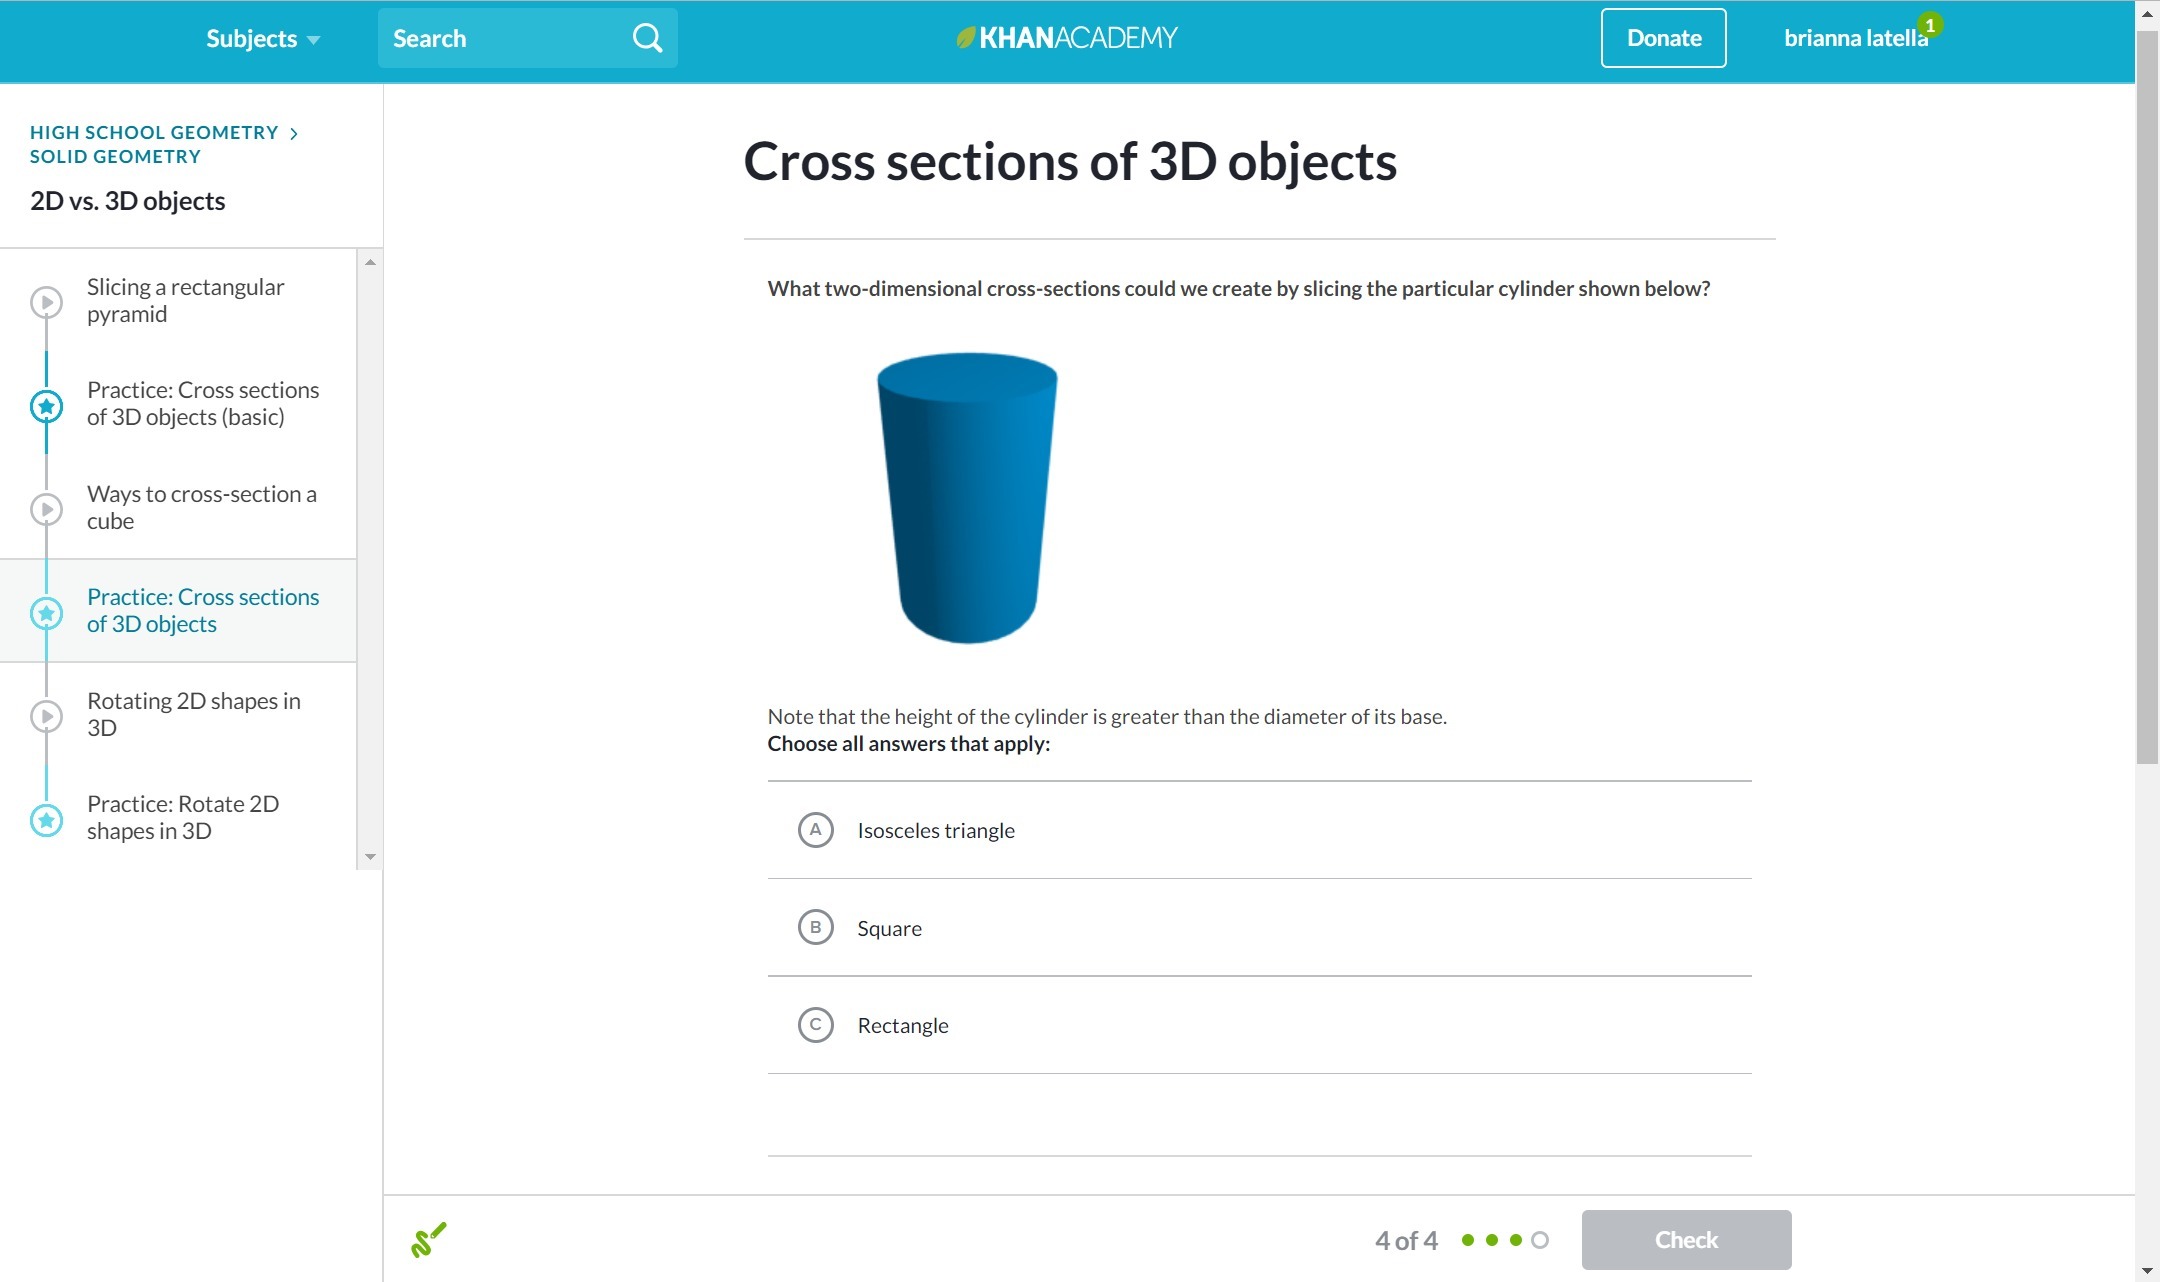Screen dimensions: 2160x1282
Task: Open the Subjects dropdown menu
Action: pyautogui.click(x=262, y=39)
